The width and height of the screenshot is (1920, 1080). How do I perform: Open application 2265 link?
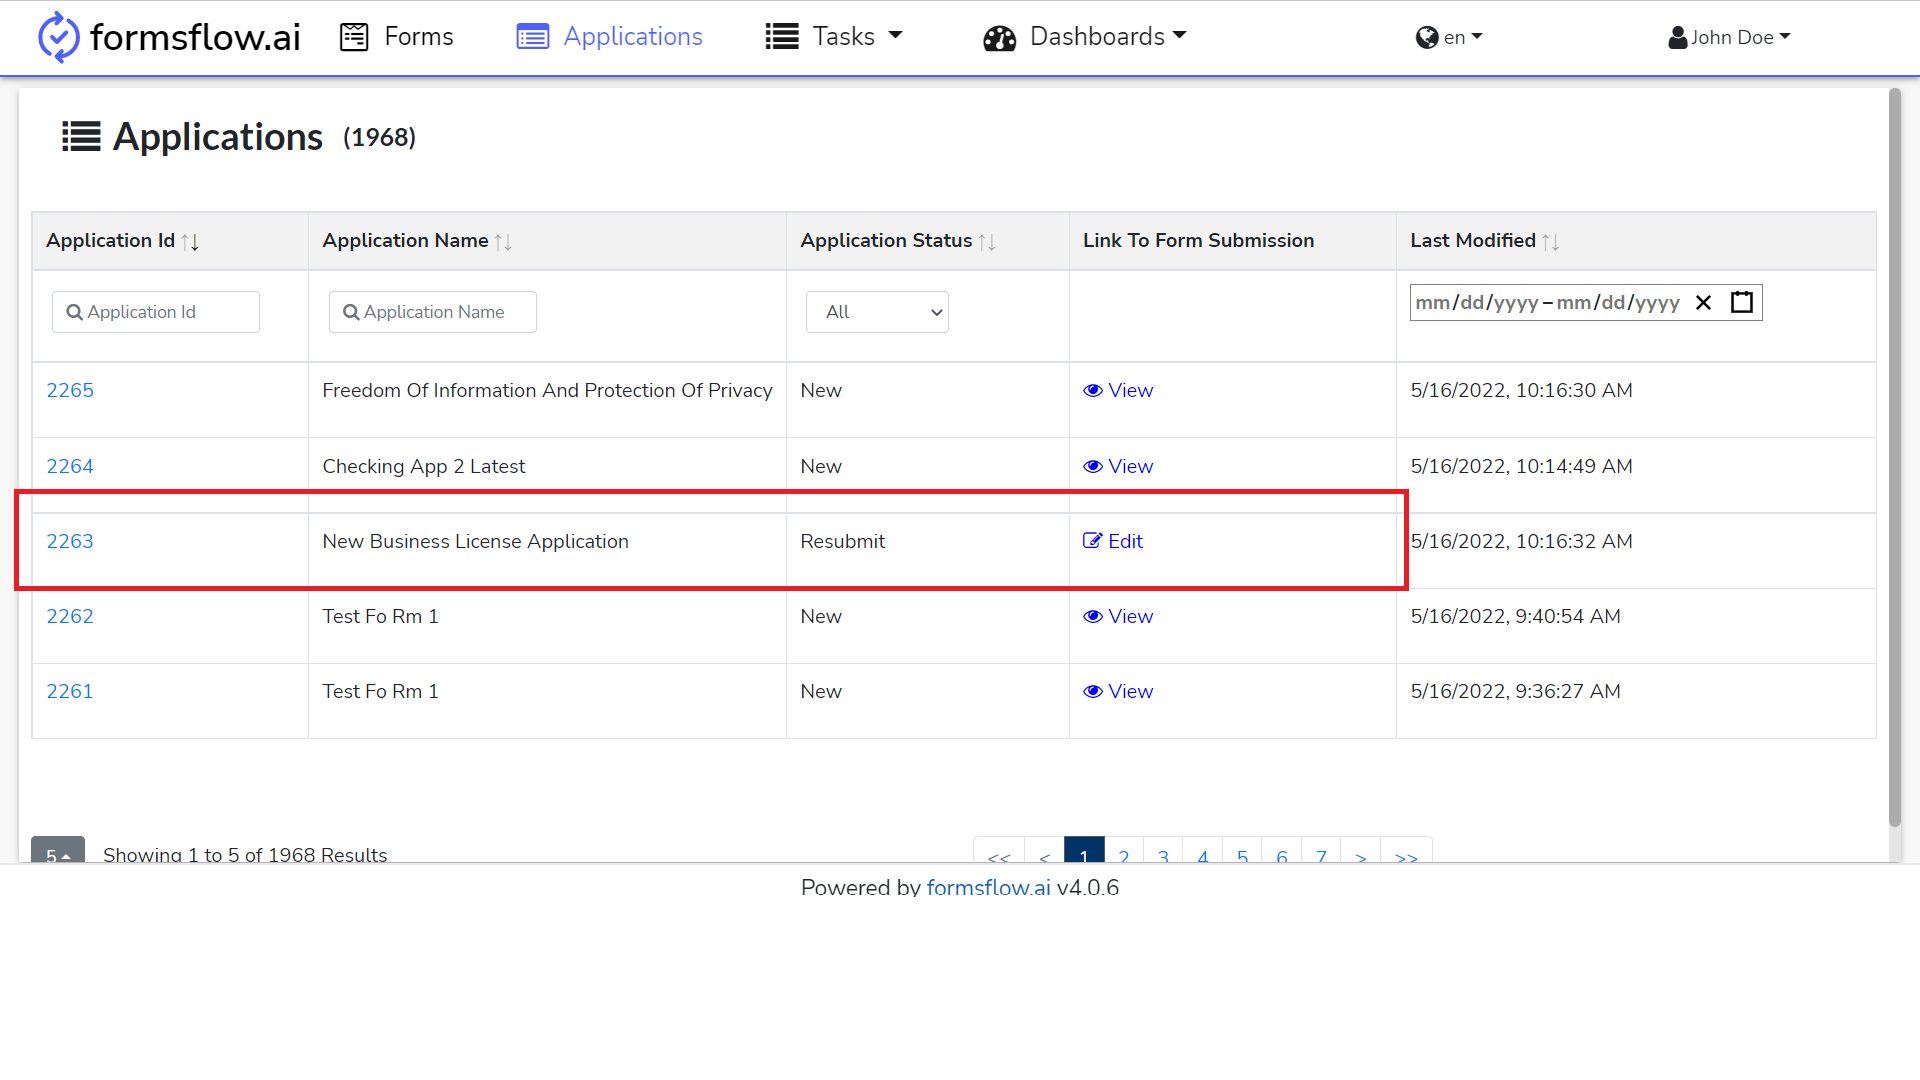coord(70,390)
